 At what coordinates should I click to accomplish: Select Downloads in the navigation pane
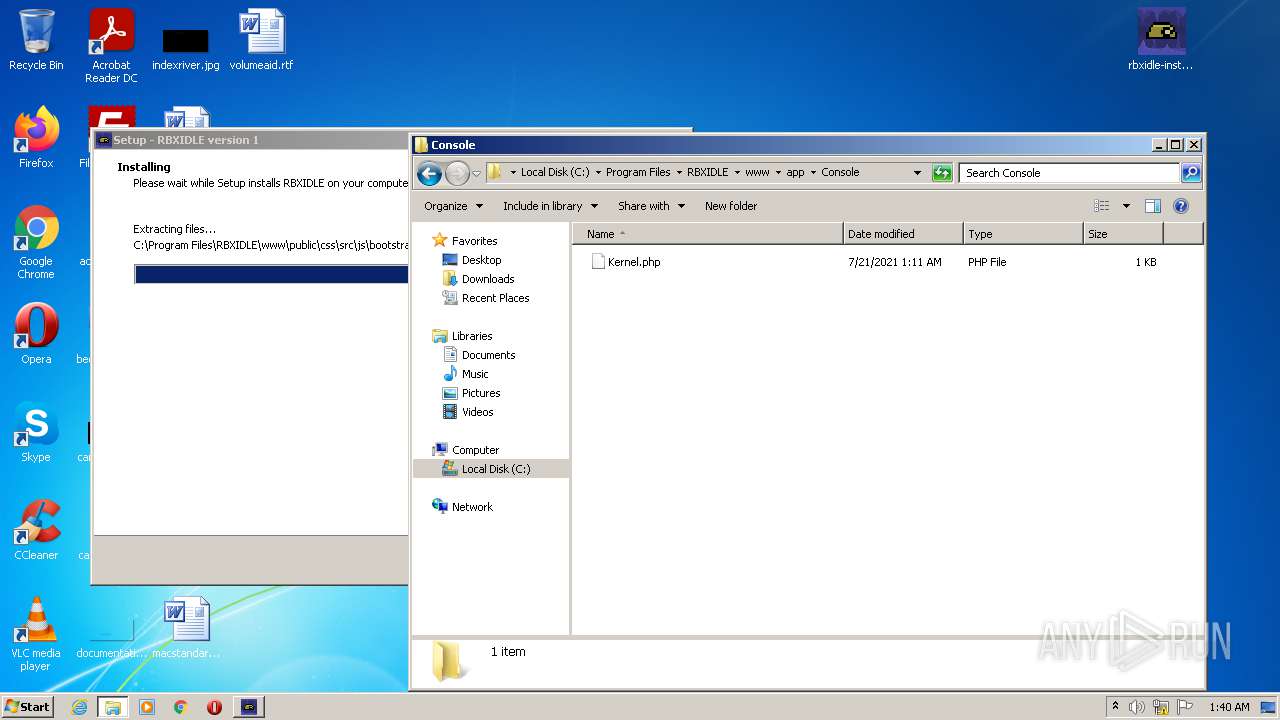(488, 279)
